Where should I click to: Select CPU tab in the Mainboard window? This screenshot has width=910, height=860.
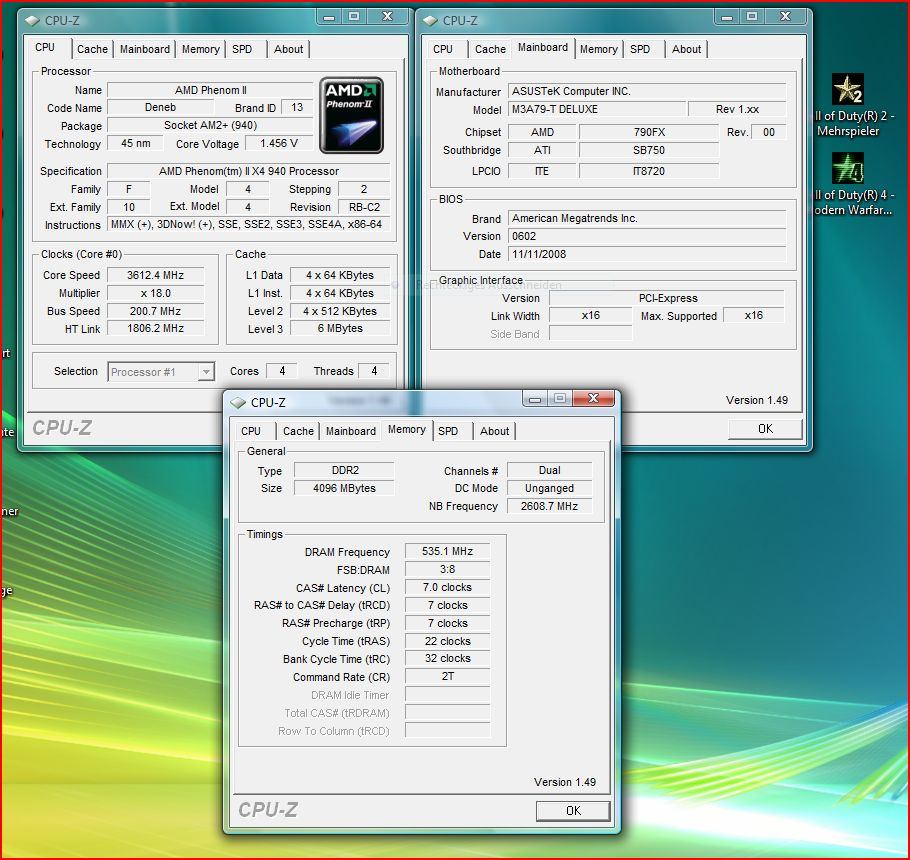(443, 49)
